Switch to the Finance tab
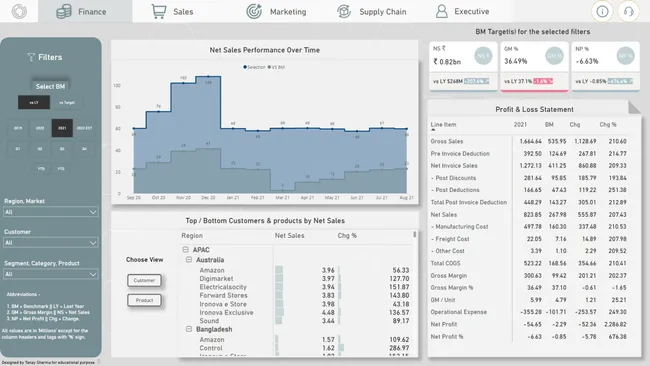The image size is (650, 366). (x=85, y=12)
